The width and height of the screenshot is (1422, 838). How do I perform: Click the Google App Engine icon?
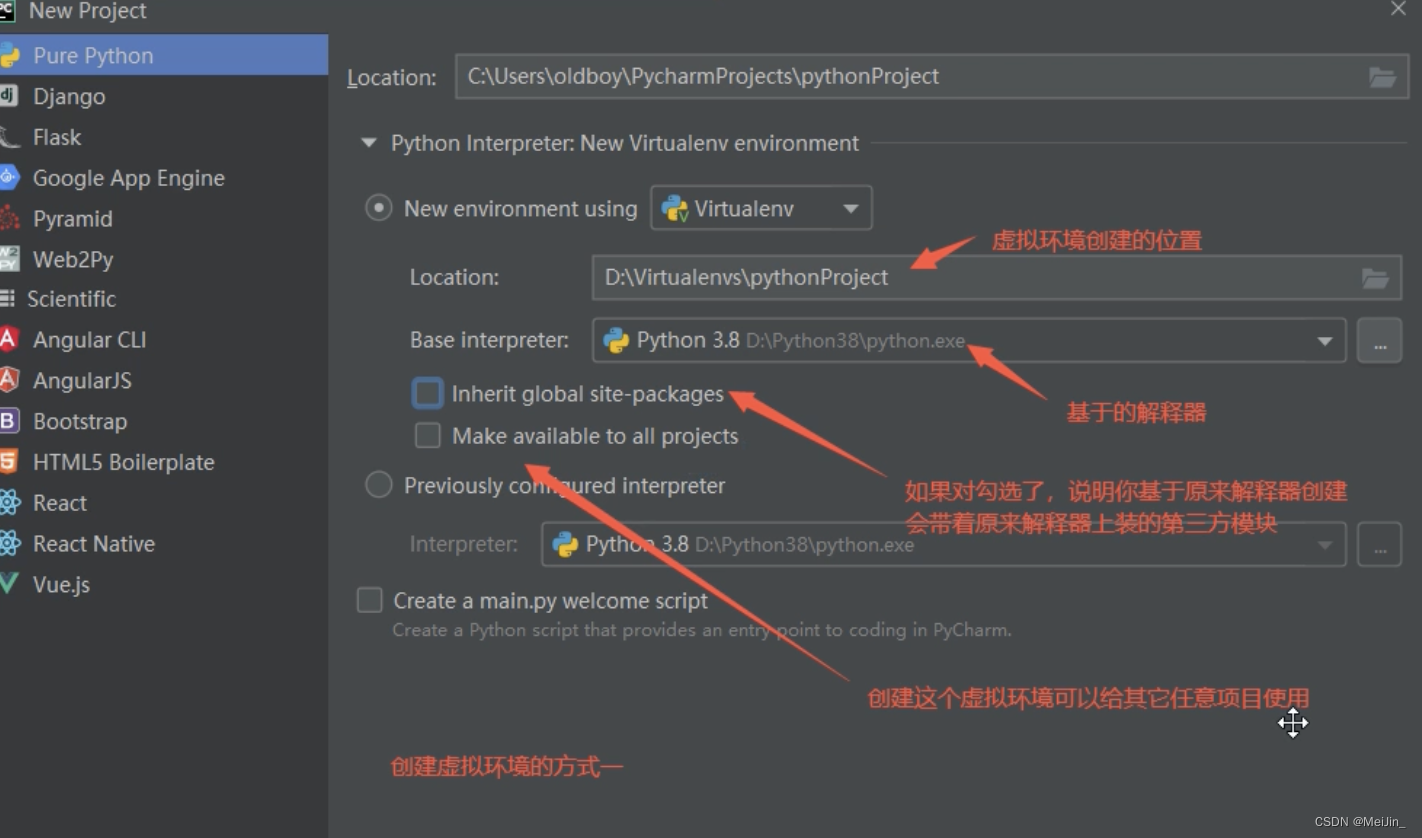[9, 178]
